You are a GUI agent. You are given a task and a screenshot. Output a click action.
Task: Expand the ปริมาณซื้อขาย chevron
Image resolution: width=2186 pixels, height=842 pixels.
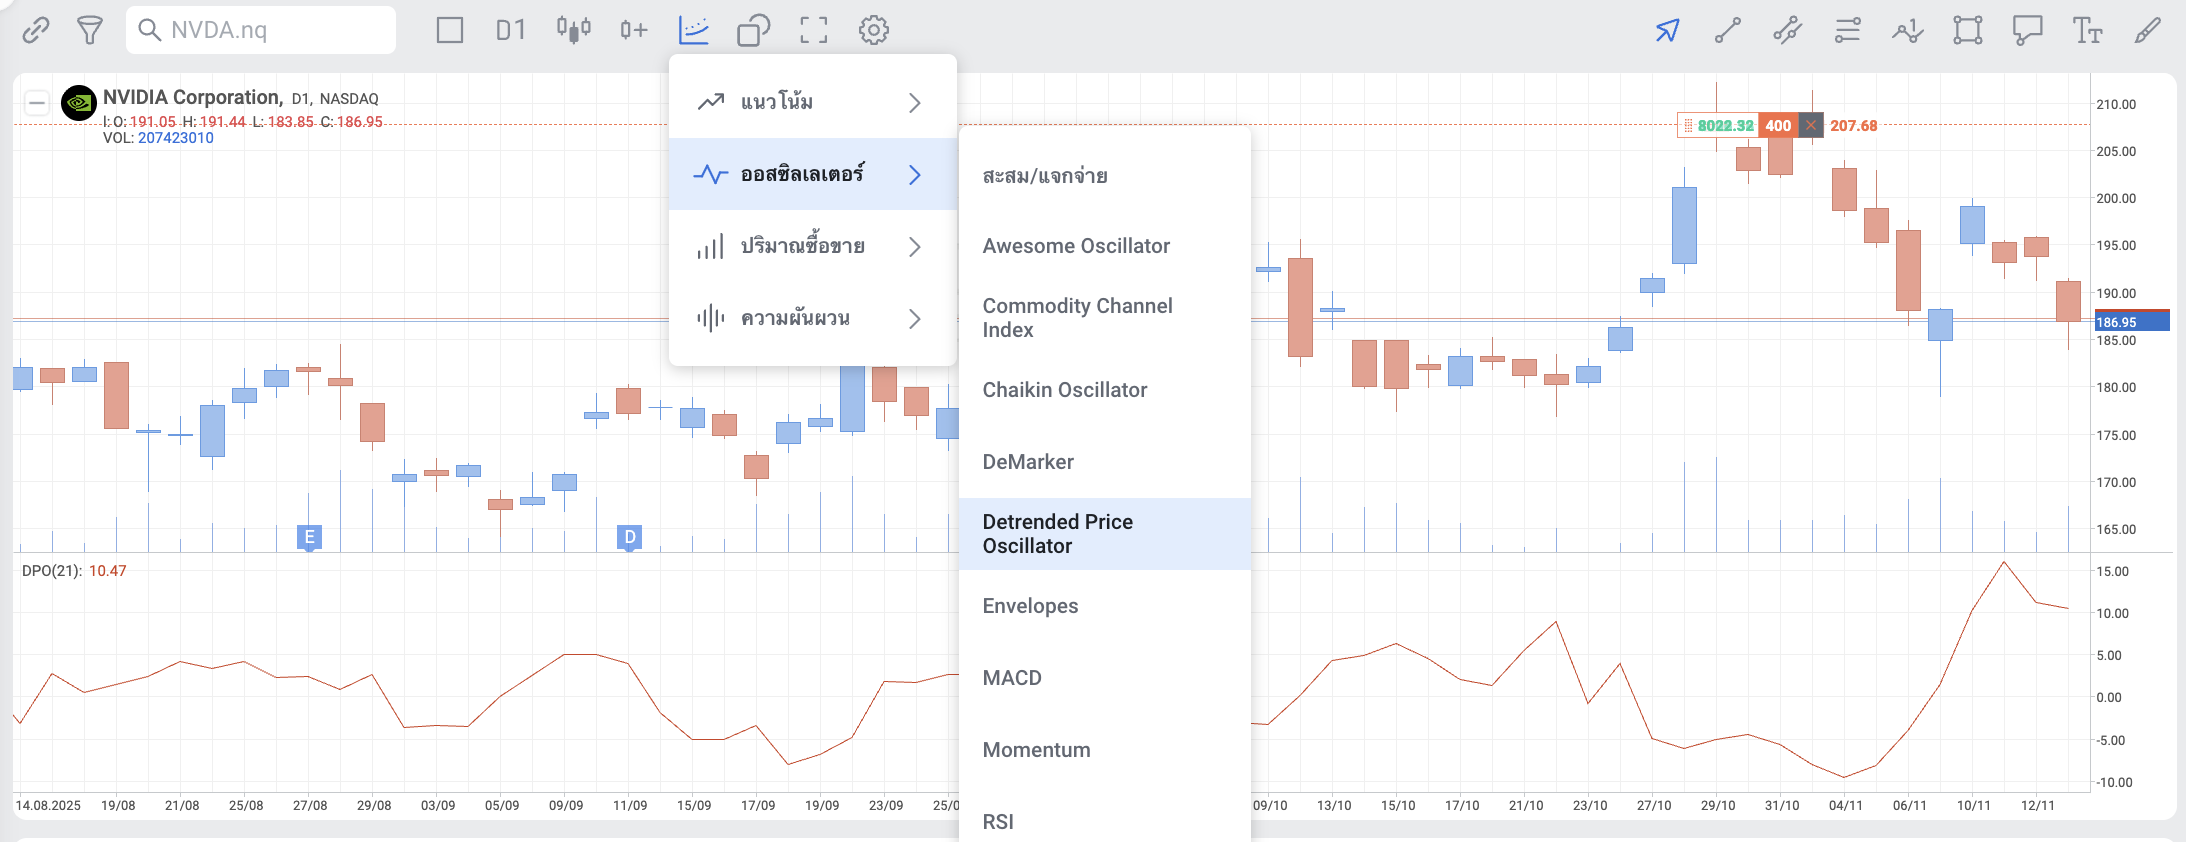(x=915, y=246)
